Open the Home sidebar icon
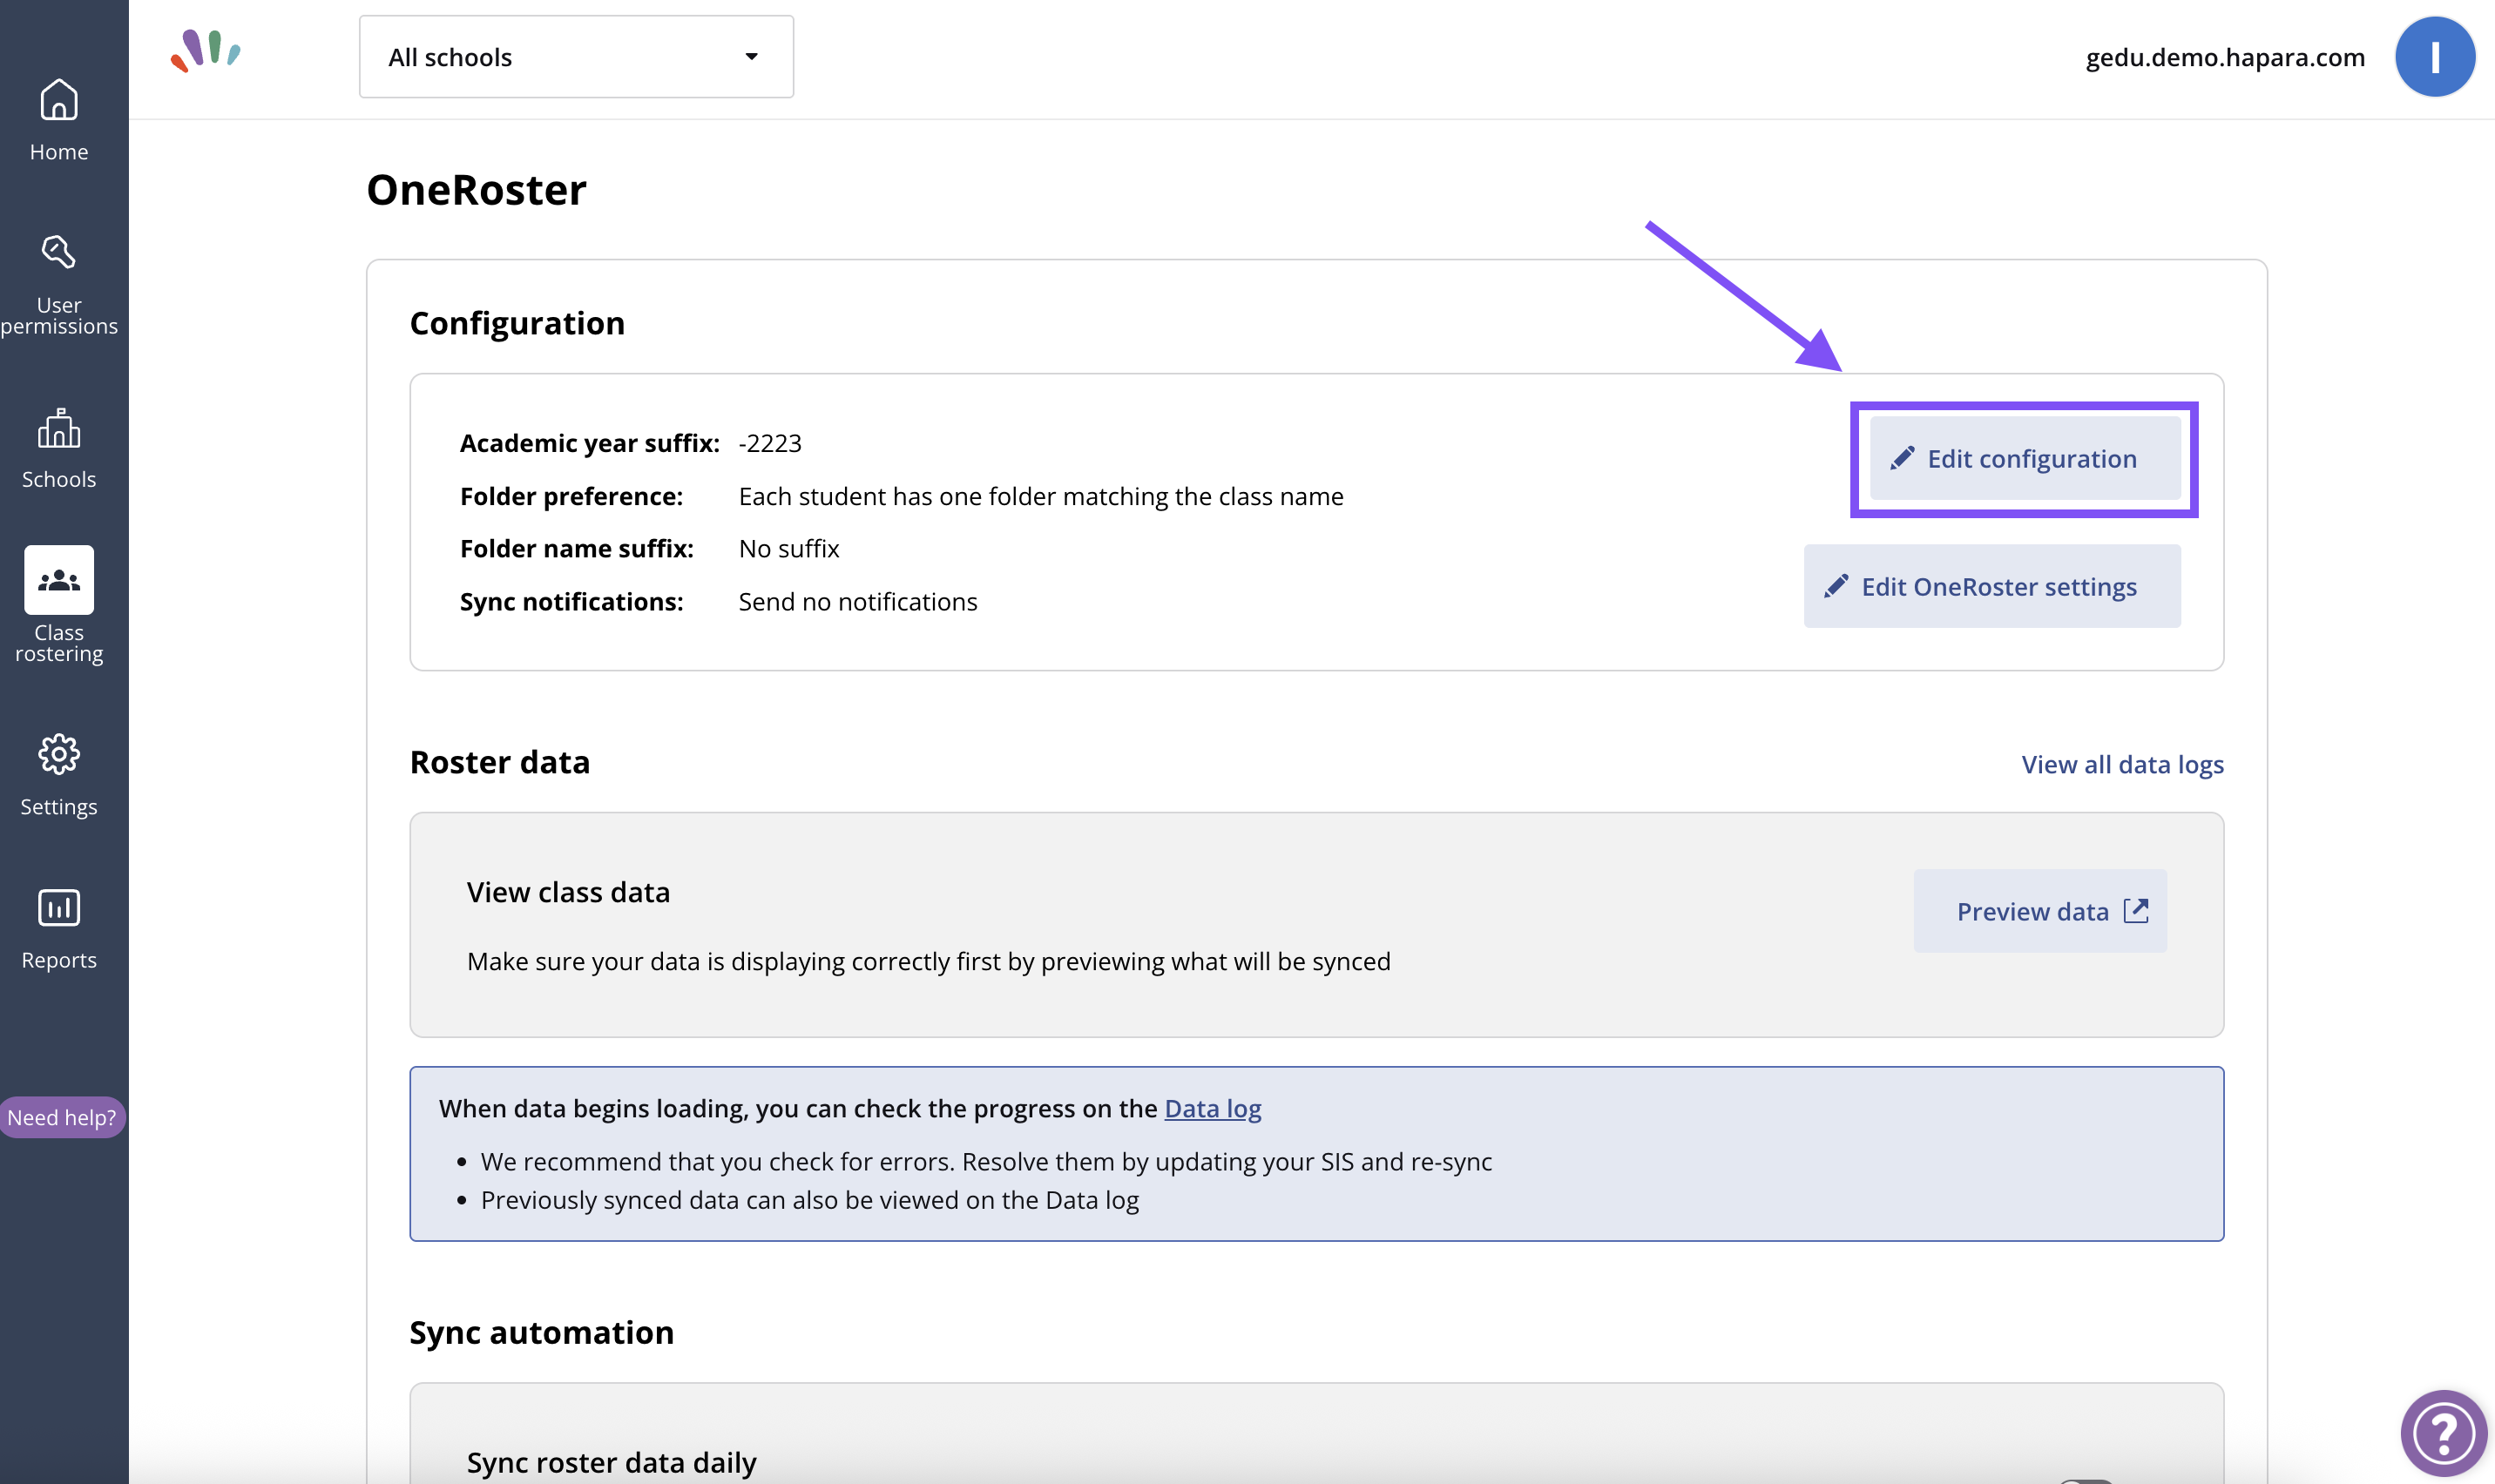This screenshot has width=2495, height=1484. [59, 100]
